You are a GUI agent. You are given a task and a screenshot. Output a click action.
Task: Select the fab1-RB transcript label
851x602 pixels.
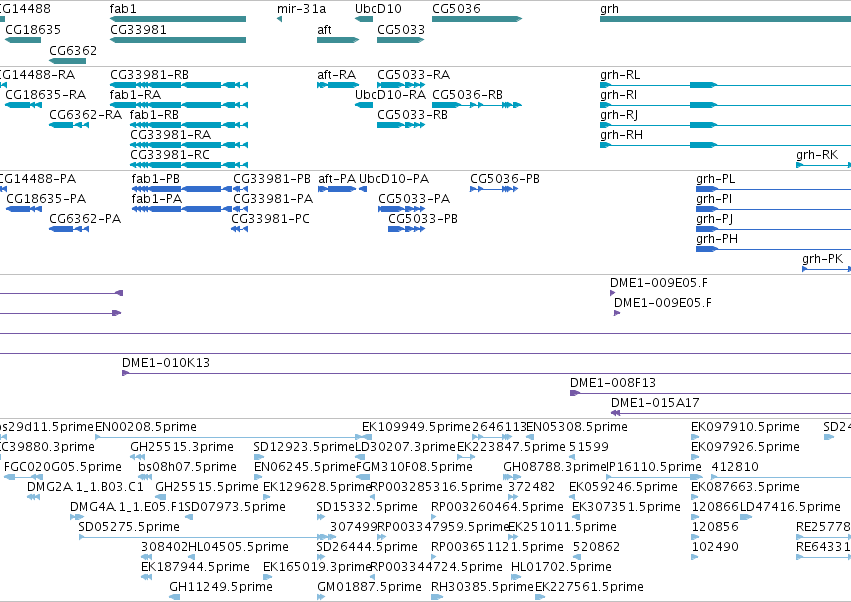(x=154, y=115)
